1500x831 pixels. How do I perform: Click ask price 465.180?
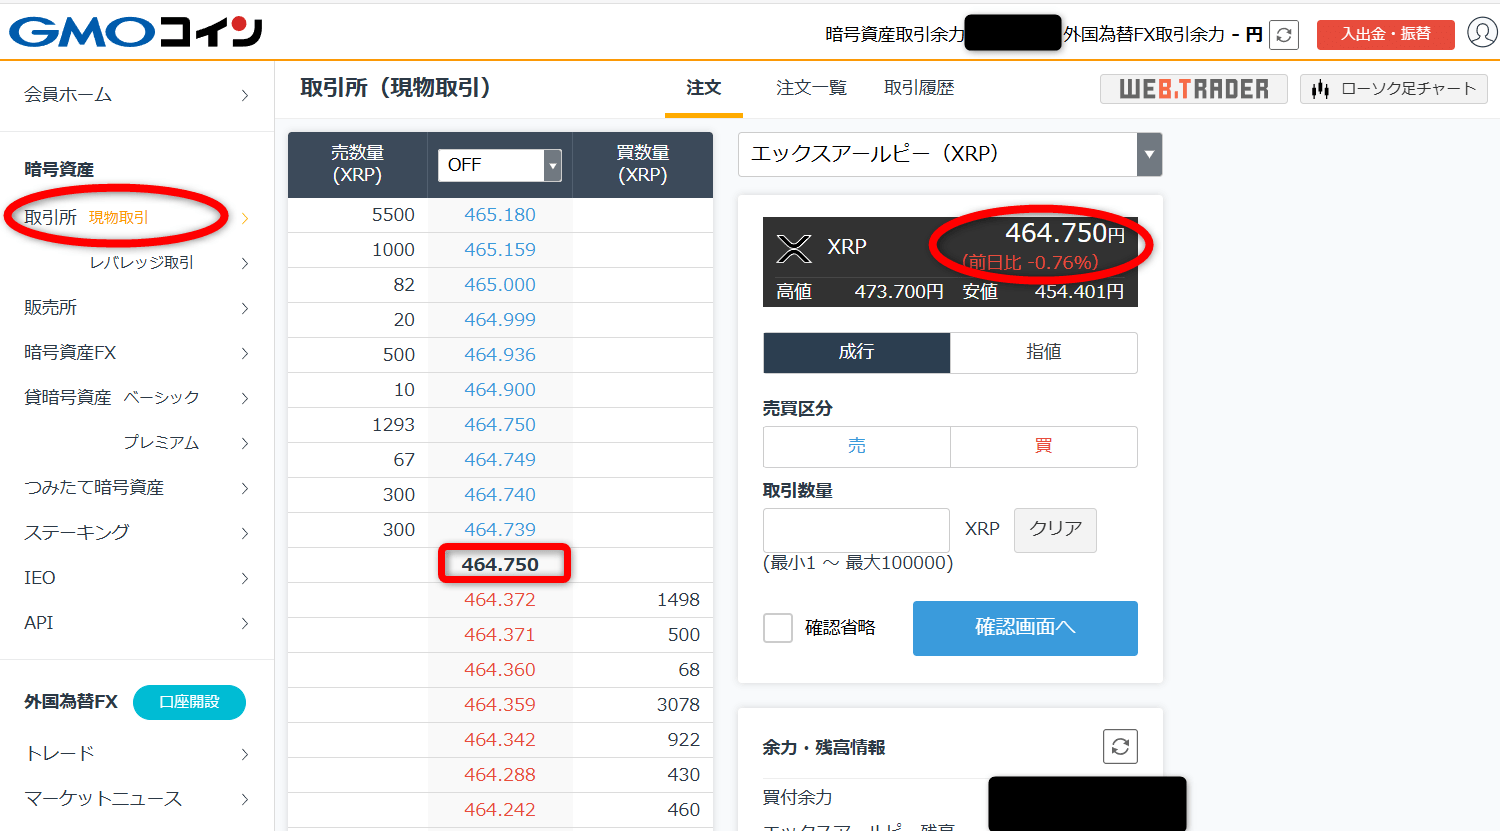500,215
